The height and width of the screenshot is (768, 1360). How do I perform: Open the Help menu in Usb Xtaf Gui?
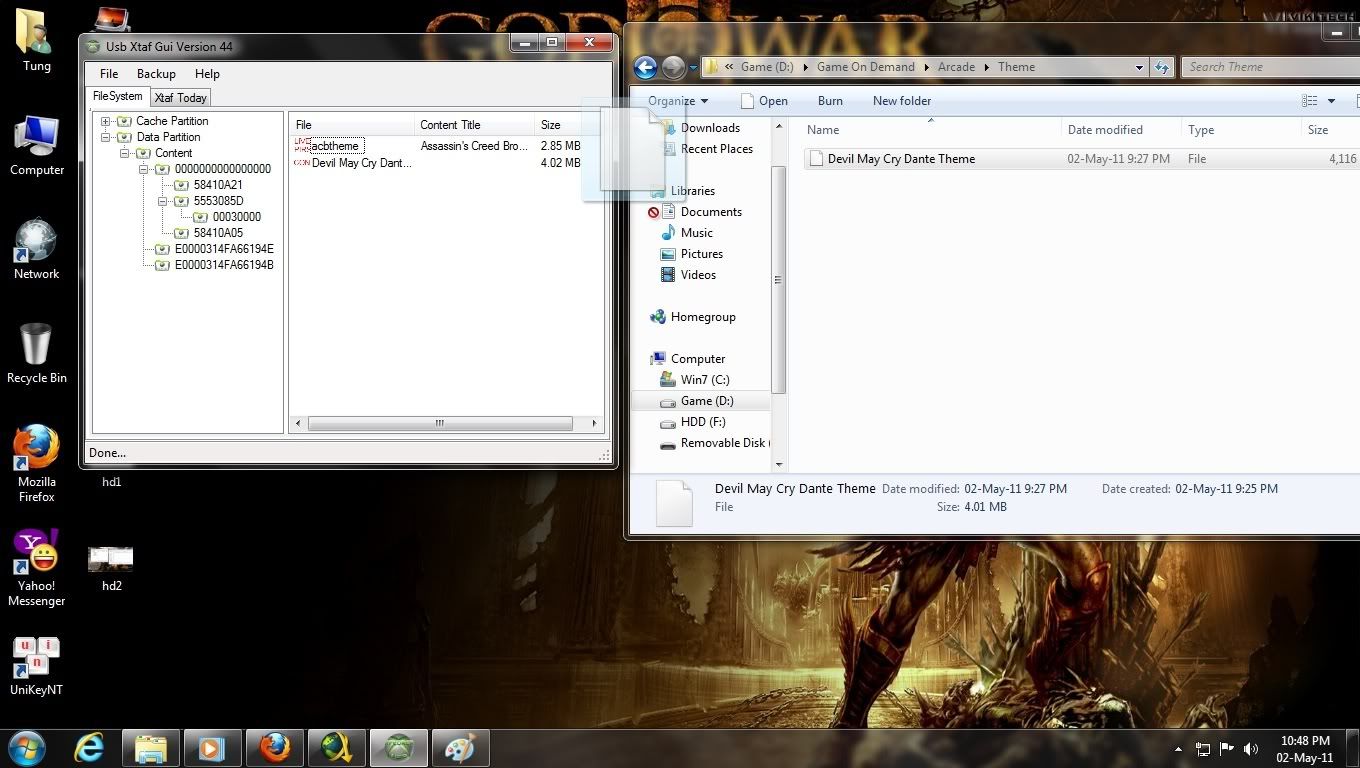(x=207, y=74)
